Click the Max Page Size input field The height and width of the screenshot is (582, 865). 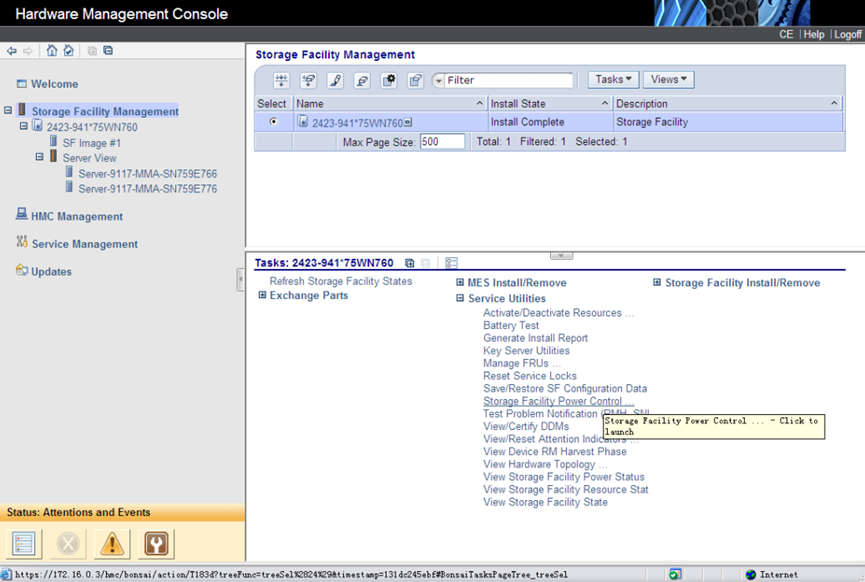(x=442, y=142)
